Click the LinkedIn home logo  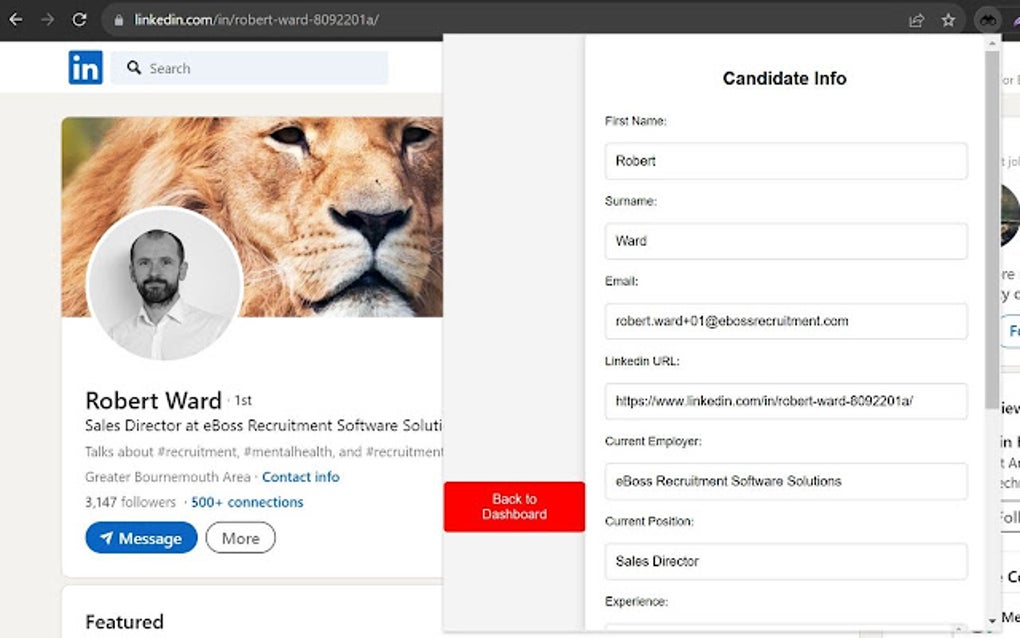coord(85,68)
